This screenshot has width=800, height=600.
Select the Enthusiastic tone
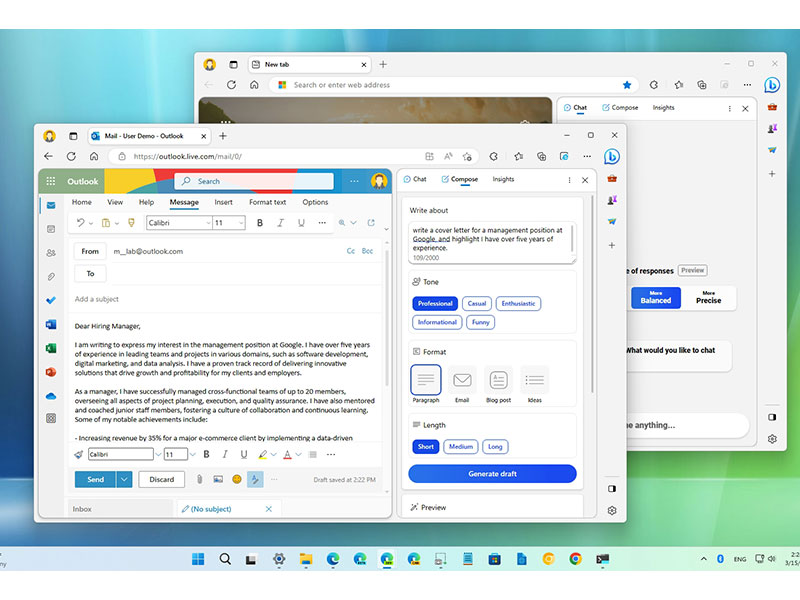click(518, 304)
